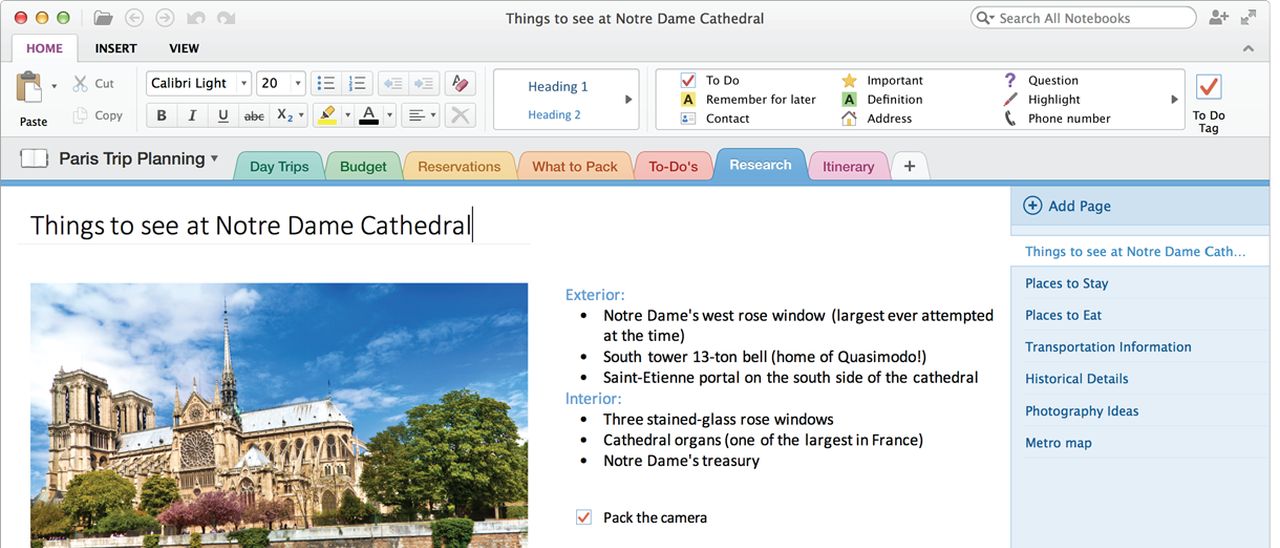Apply the Contact tag
This screenshot has height=548, width=1280.
715,118
